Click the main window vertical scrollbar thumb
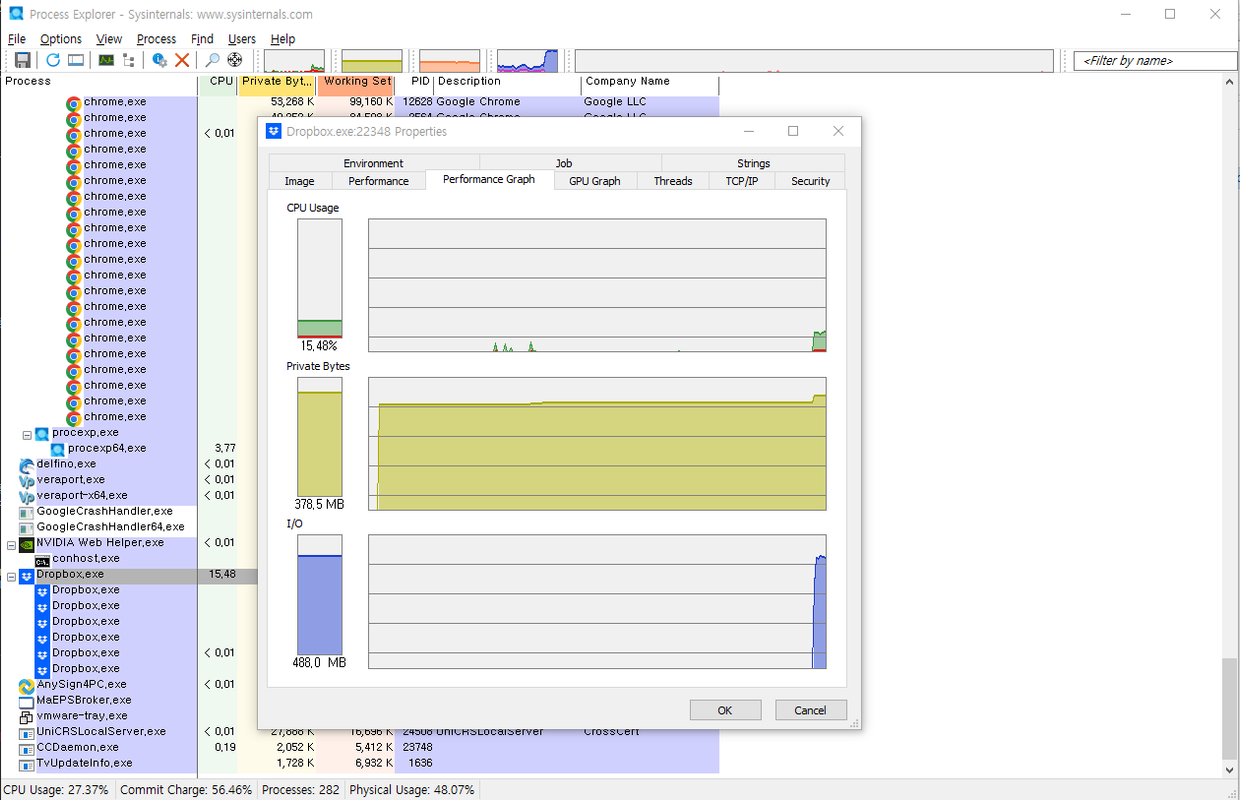Screen dimensions: 1240x800 (1230, 711)
